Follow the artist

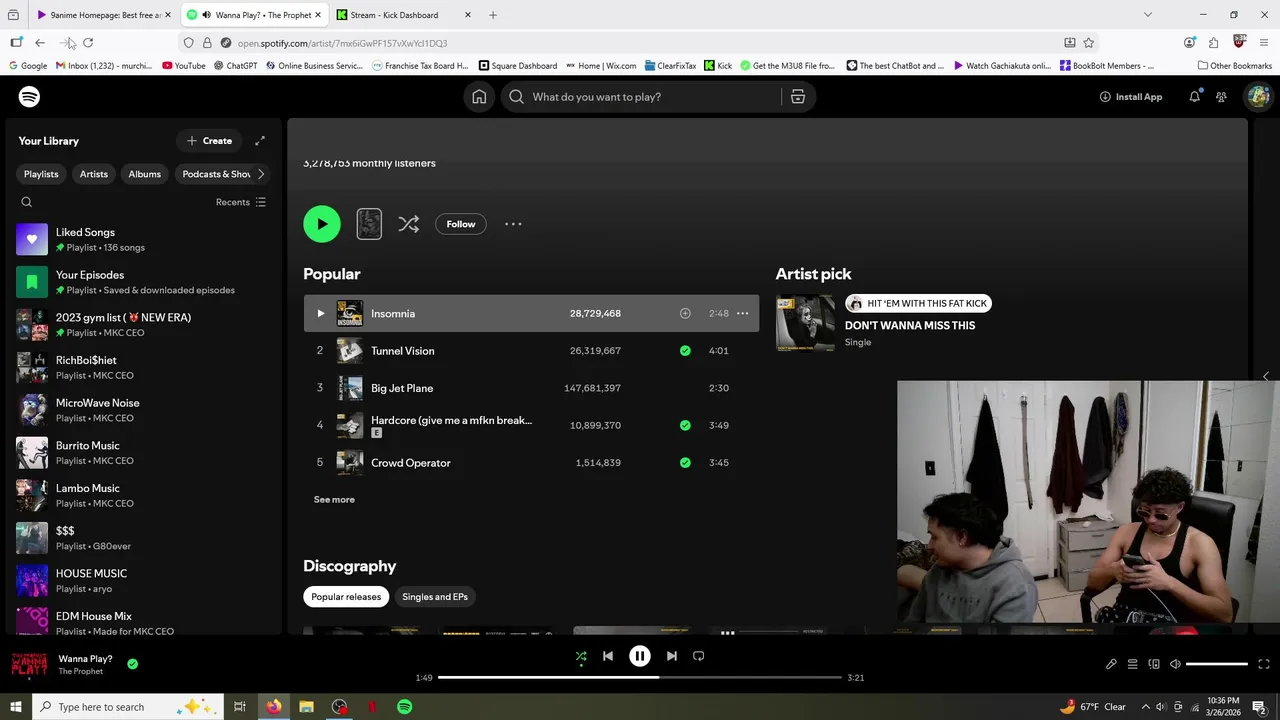461,224
